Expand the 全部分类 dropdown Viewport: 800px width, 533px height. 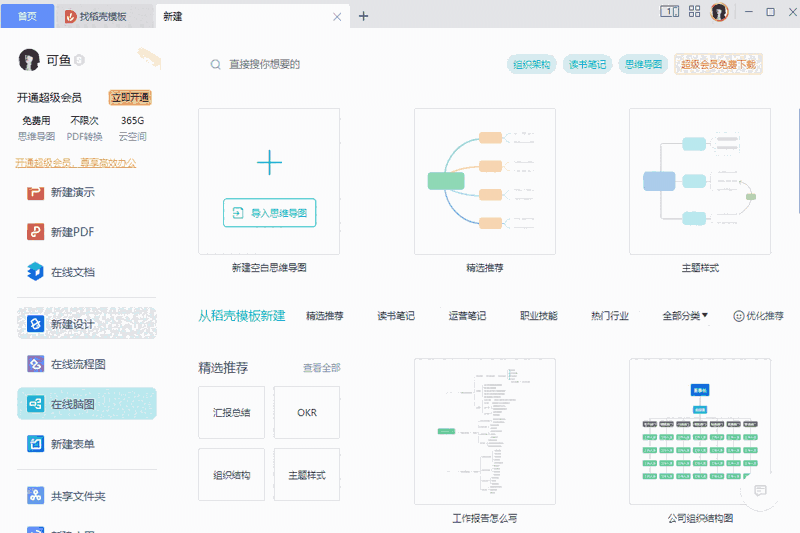[x=685, y=316]
